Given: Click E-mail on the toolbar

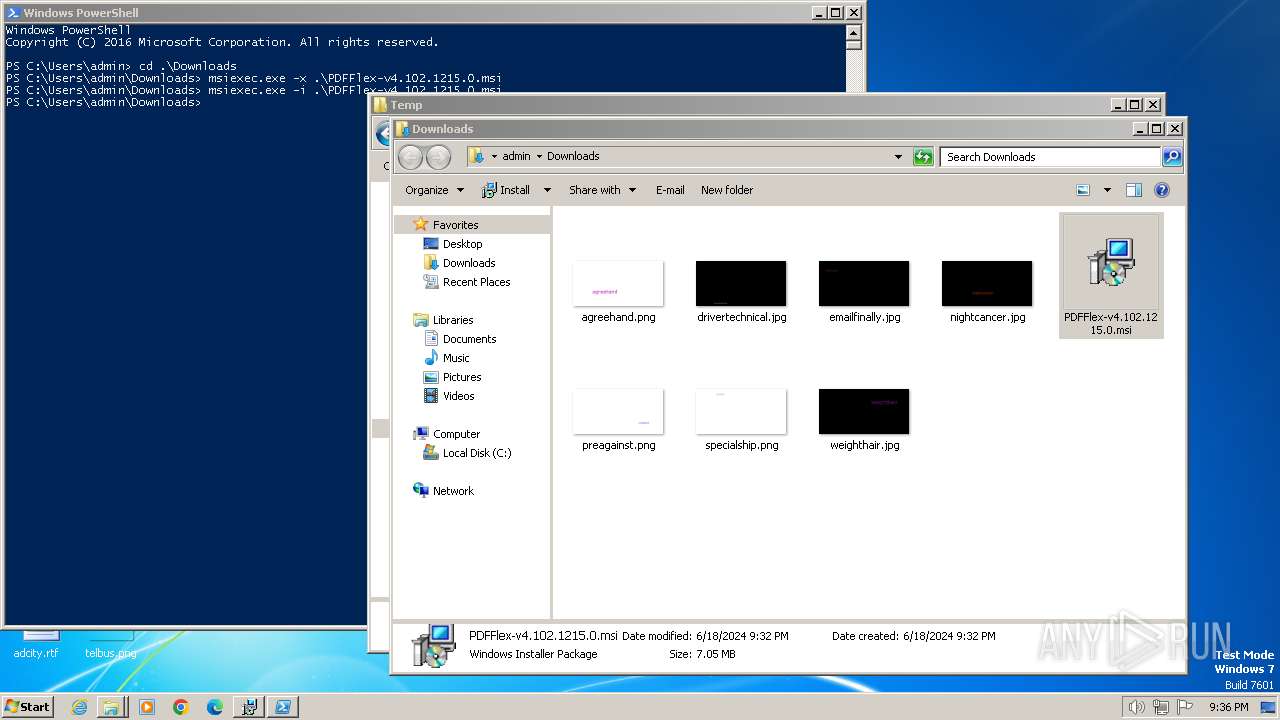Looking at the screenshot, I should (670, 190).
